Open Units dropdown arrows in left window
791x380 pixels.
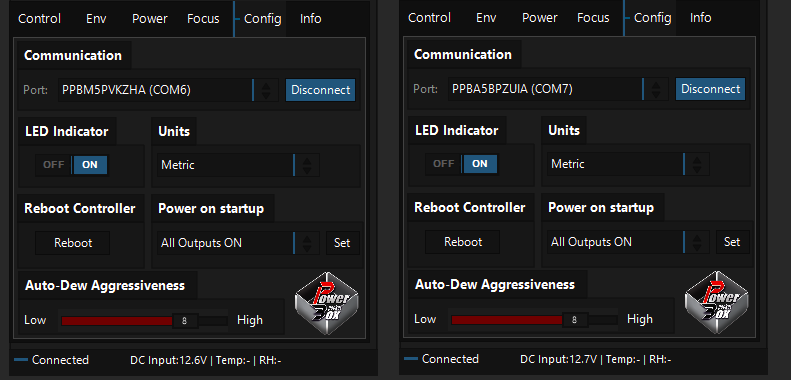click(x=307, y=165)
